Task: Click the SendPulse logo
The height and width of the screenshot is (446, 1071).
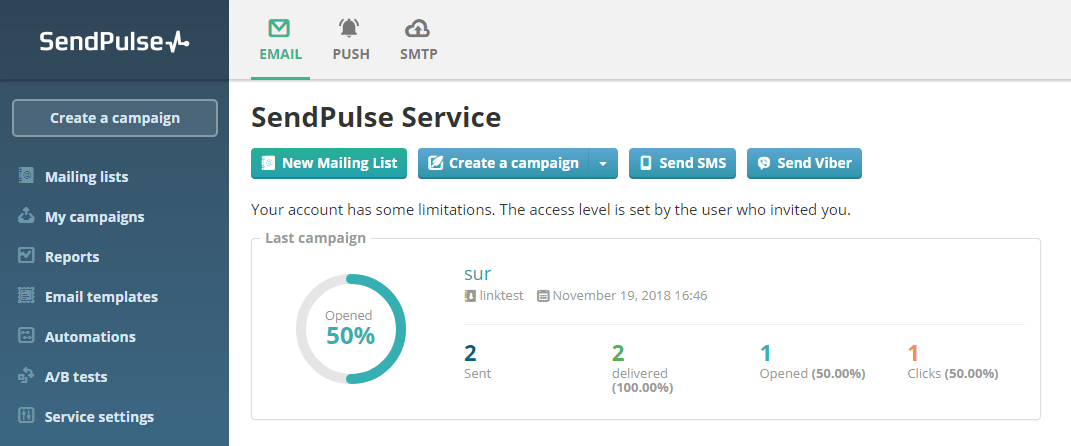Action: point(115,42)
